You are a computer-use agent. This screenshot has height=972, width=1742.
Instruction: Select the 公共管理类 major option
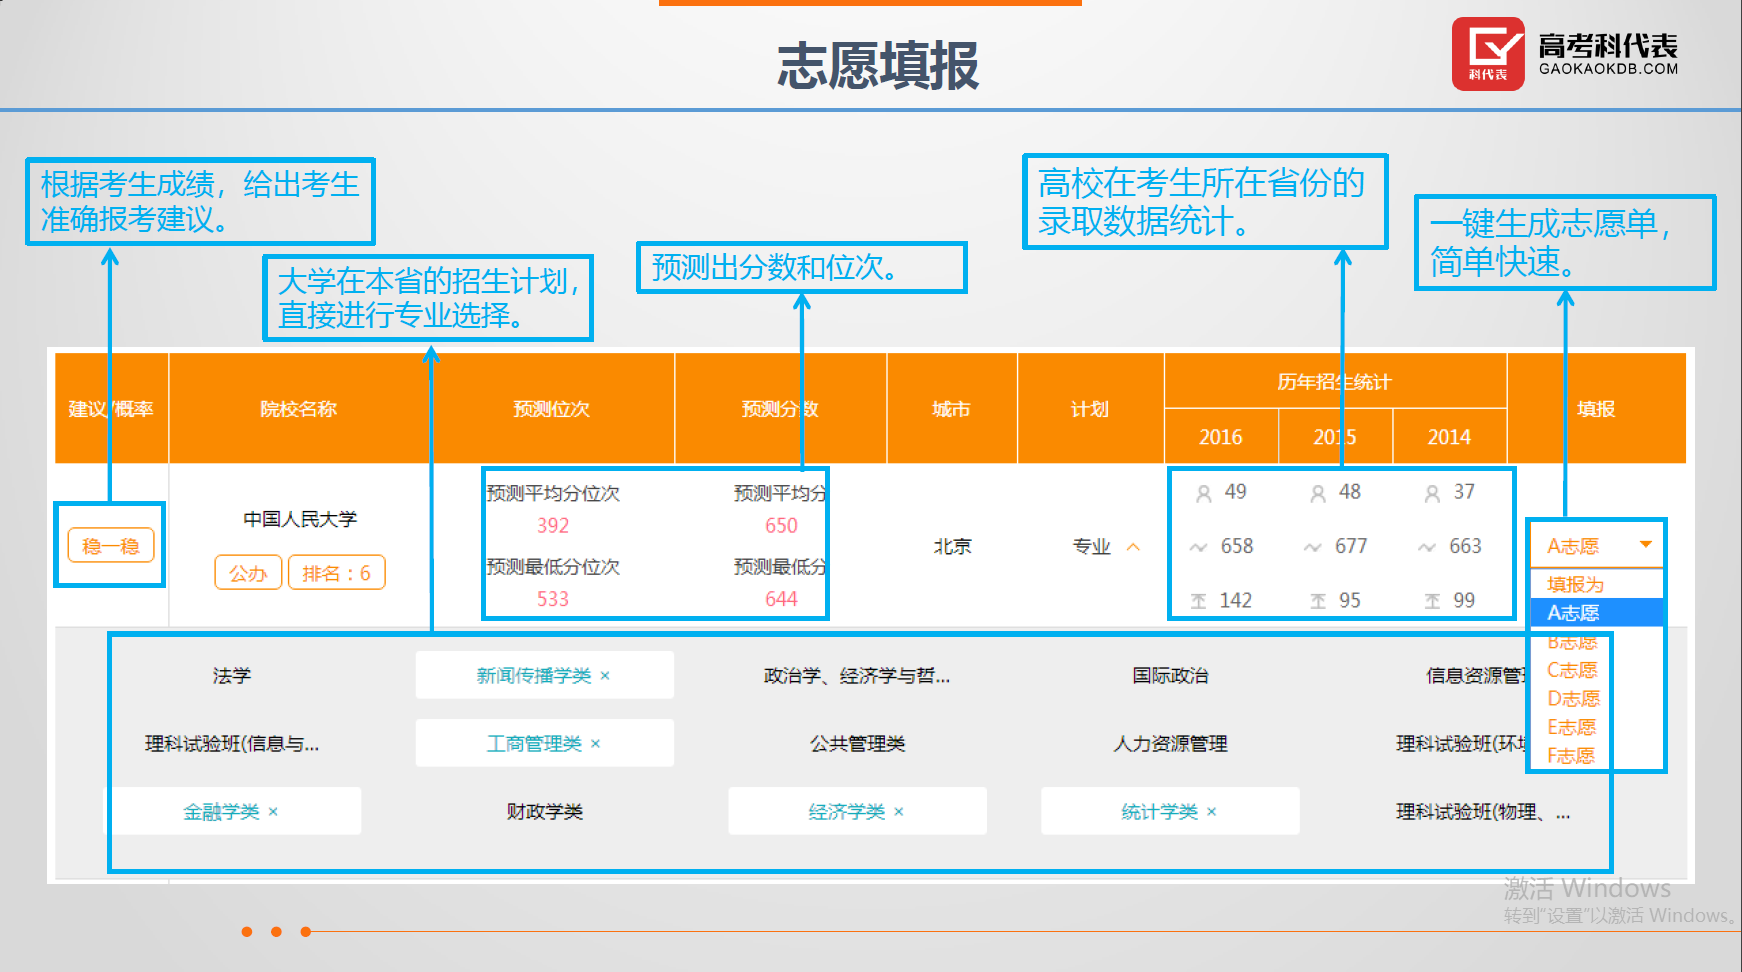(857, 744)
